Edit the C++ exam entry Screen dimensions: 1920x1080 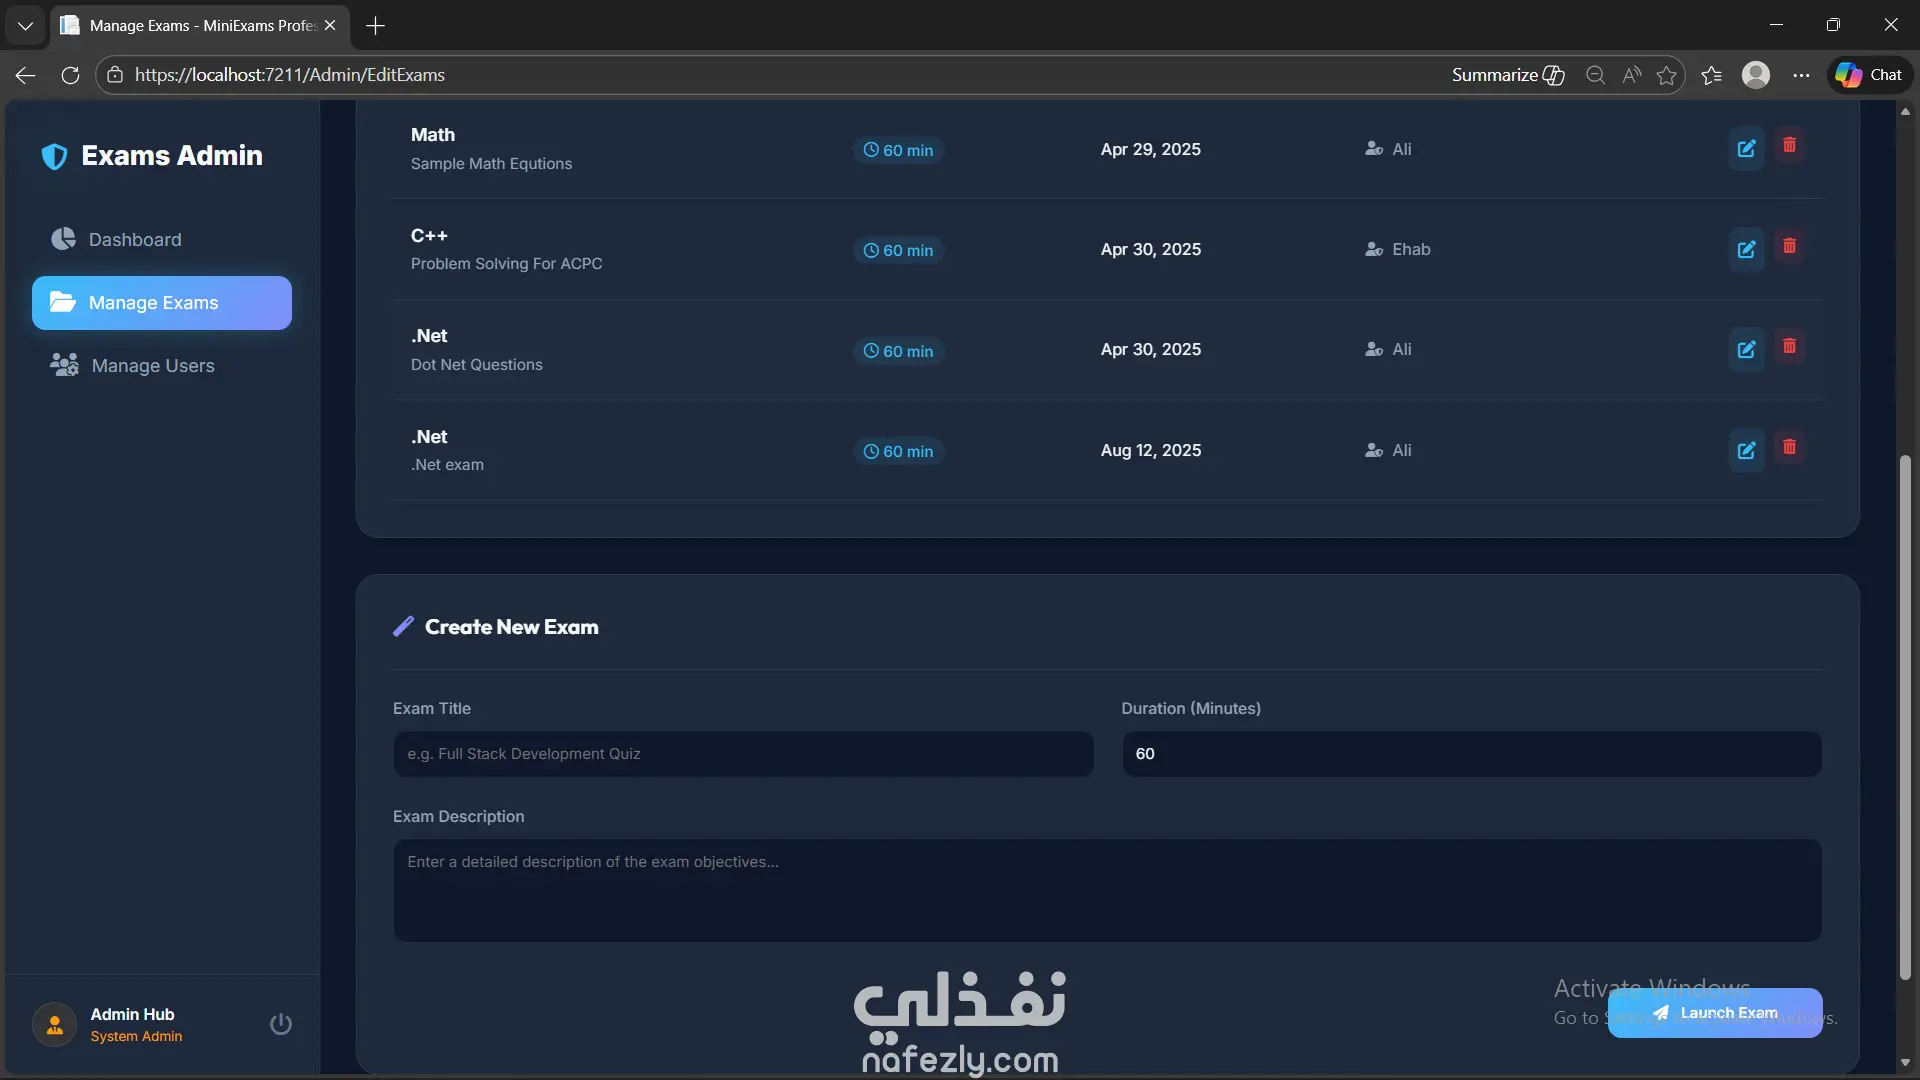1746,250
